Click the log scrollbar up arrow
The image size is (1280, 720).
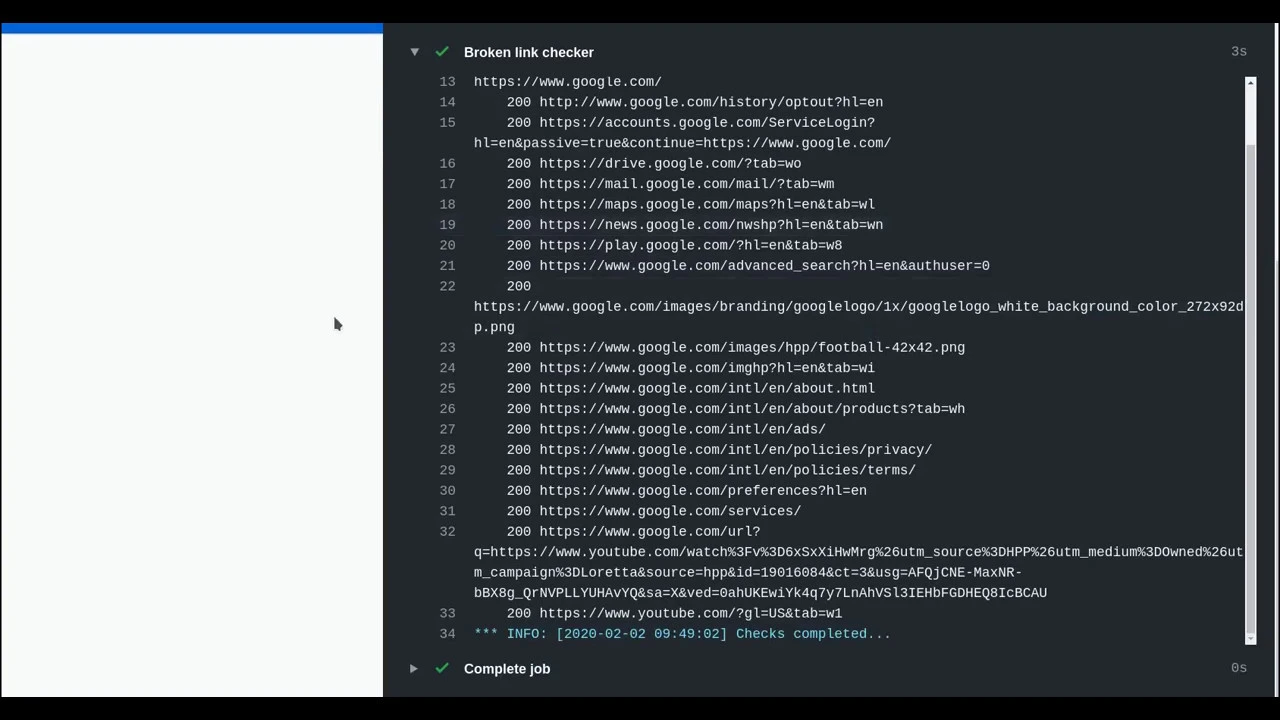tap(1250, 83)
